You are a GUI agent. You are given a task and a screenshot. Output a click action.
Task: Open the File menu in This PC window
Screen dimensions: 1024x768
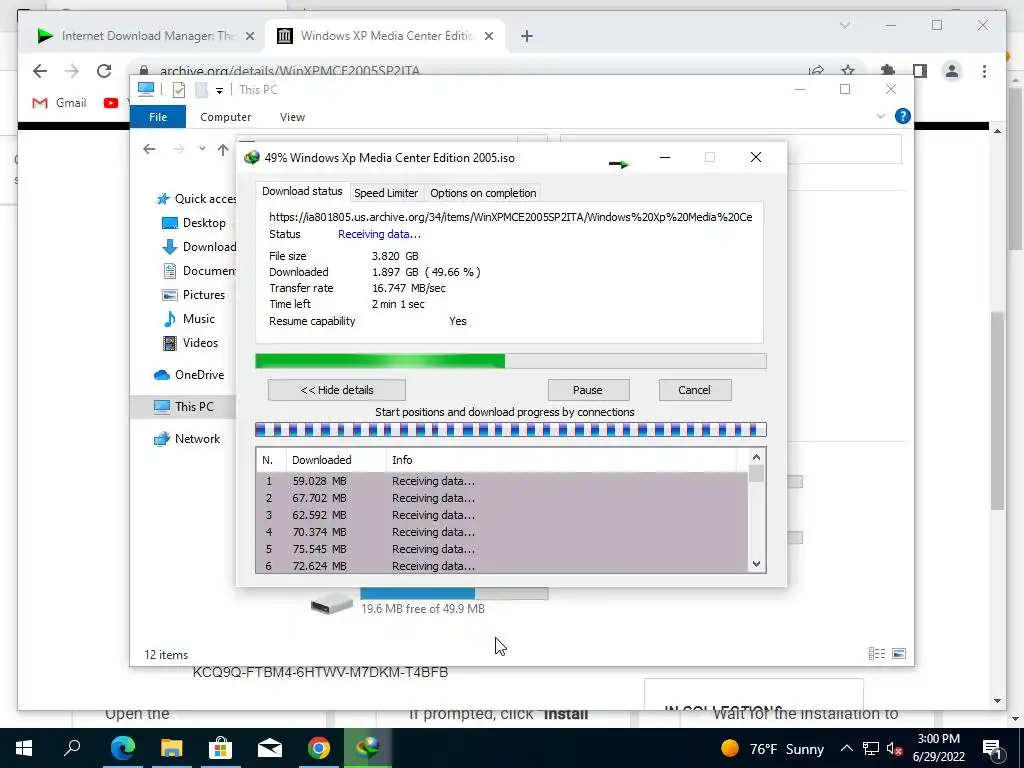coord(158,117)
